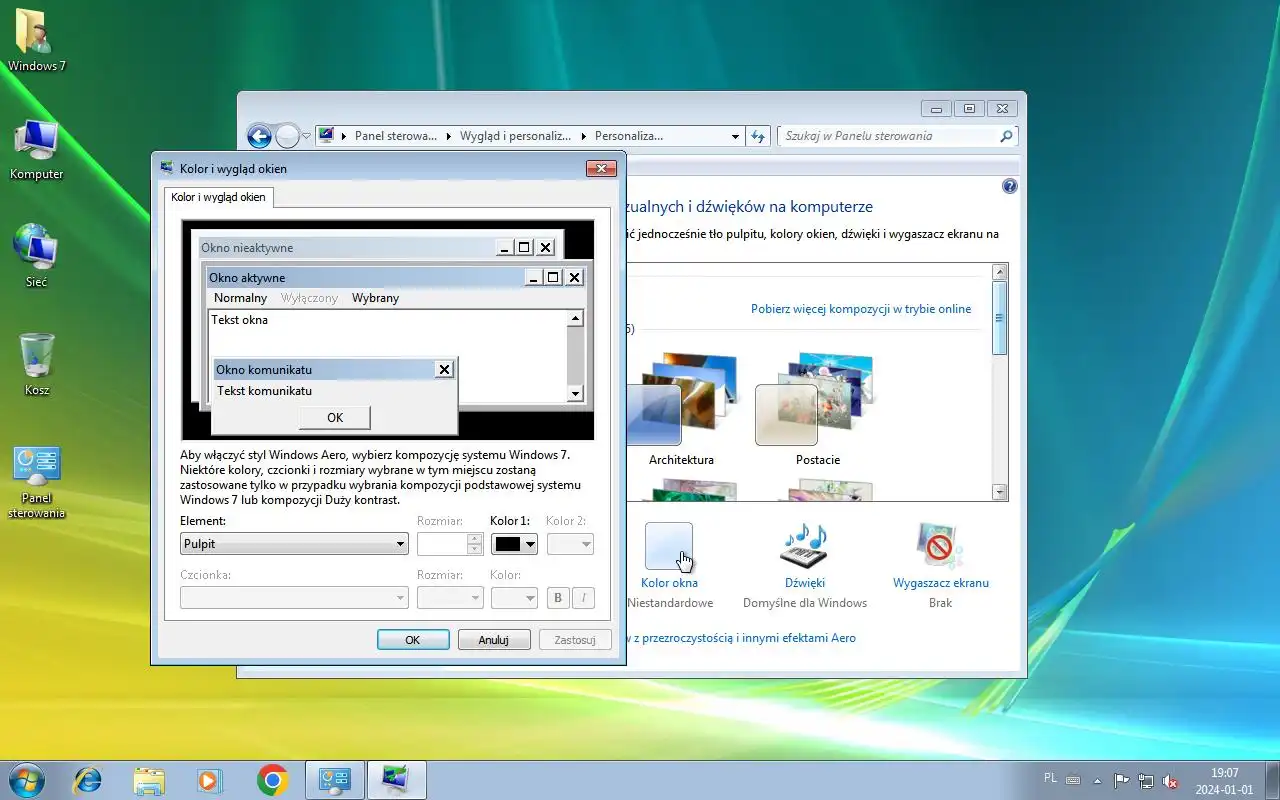This screenshot has height=800, width=1280.
Task: Open Pobierz więcej kompozycji w trybie online
Action: [x=861, y=309]
